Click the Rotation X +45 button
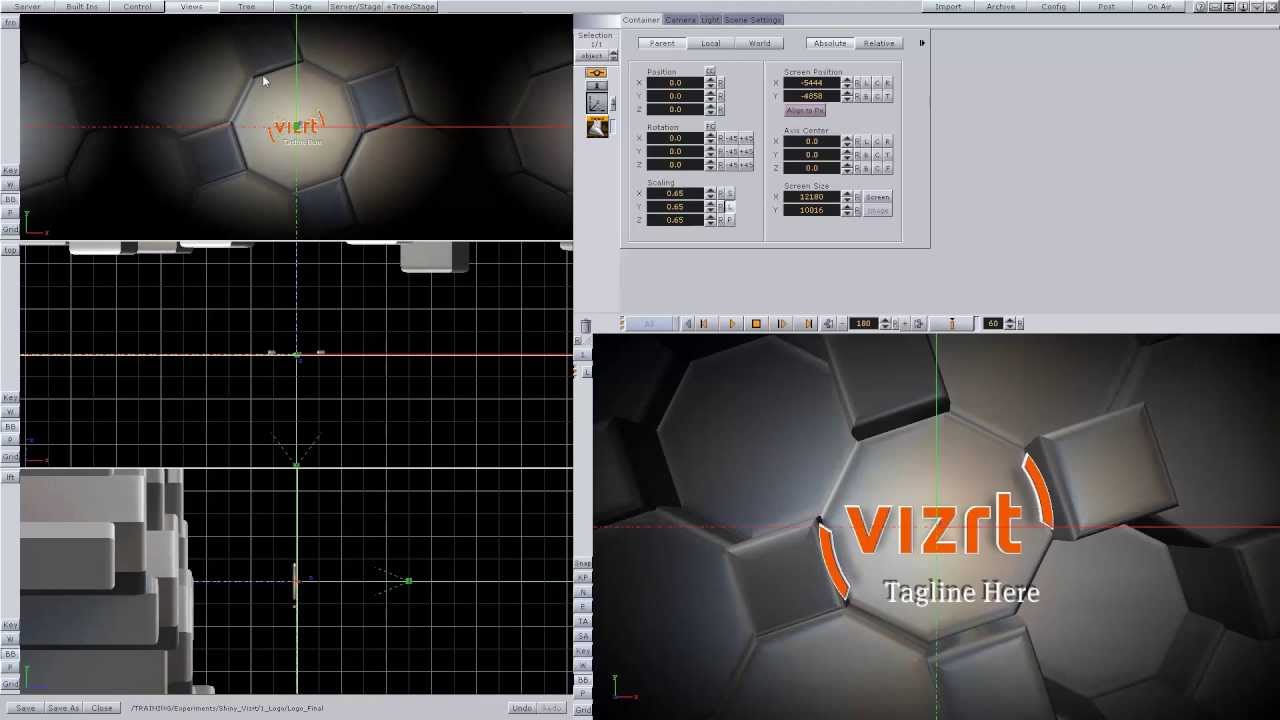The width and height of the screenshot is (1280, 720). click(x=746, y=138)
